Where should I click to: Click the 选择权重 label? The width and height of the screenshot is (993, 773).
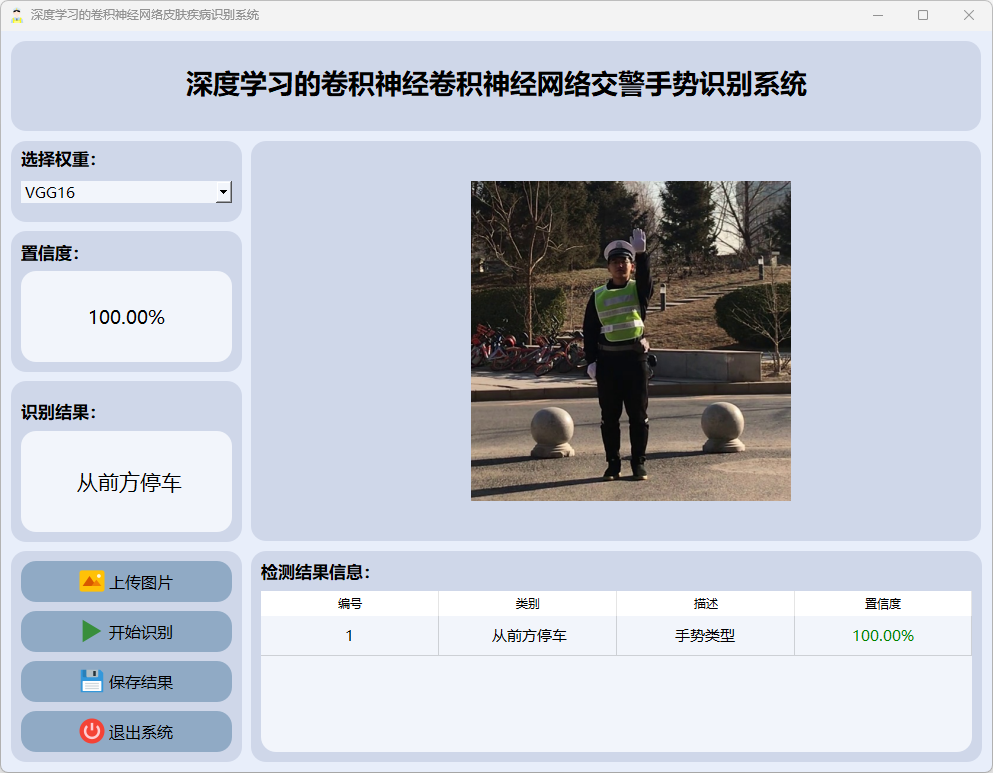[x=58, y=160]
